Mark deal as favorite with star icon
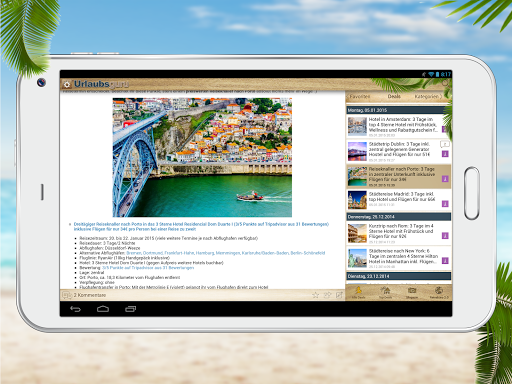 pos(315,295)
